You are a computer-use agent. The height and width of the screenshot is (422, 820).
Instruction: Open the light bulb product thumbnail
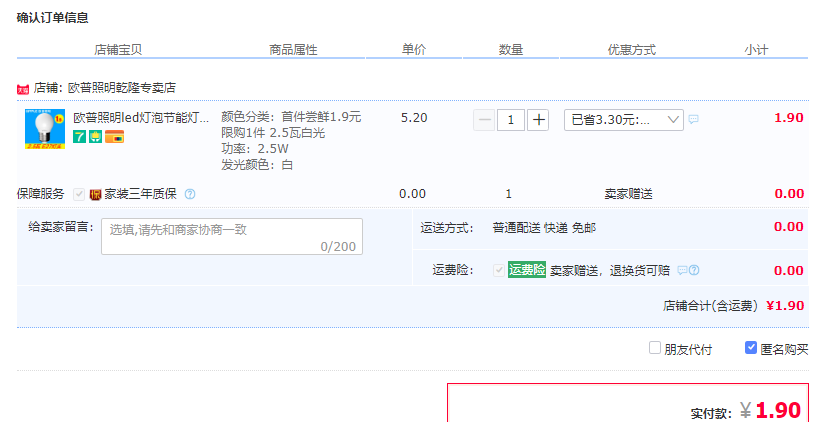(x=45, y=129)
